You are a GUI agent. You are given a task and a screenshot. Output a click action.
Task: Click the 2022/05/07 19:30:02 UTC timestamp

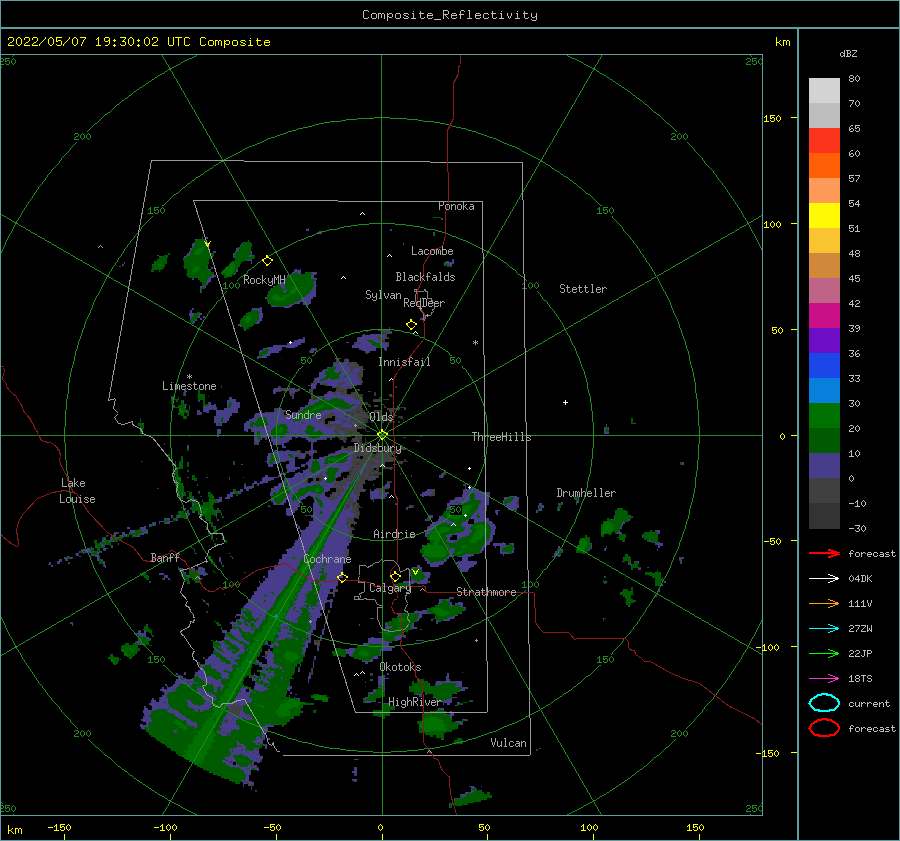(x=138, y=42)
